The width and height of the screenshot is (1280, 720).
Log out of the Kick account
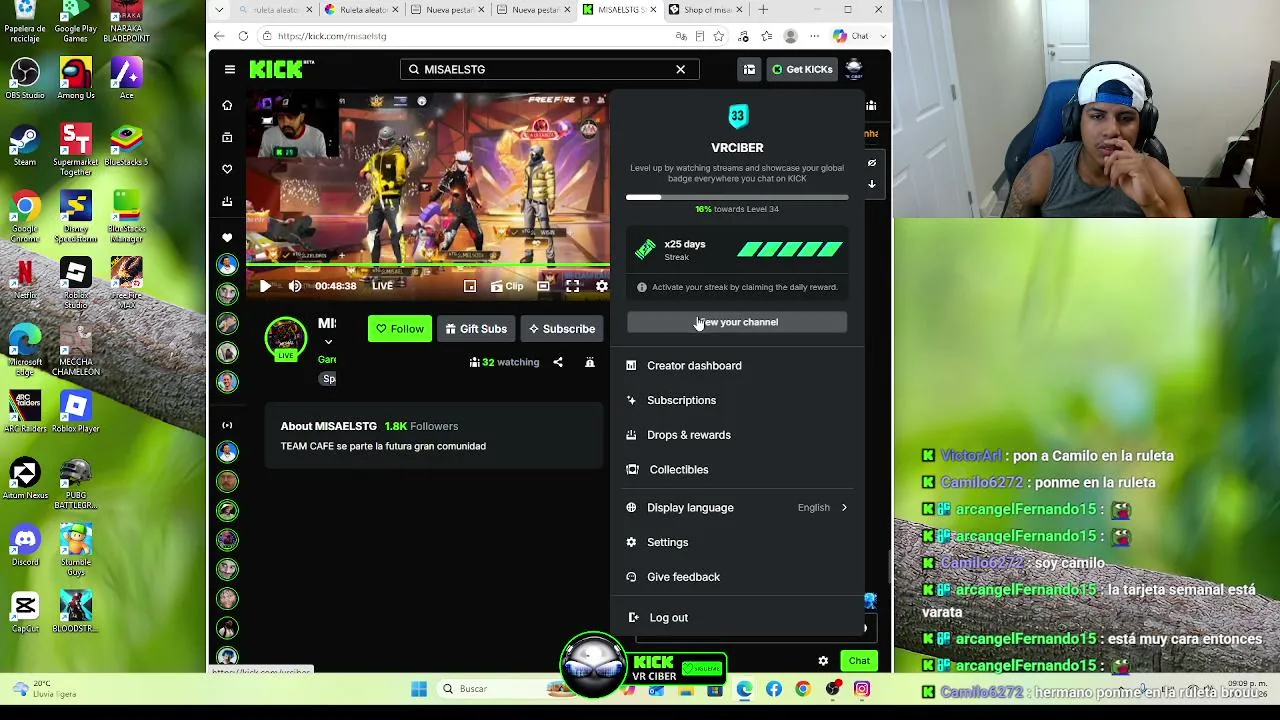click(x=737, y=618)
